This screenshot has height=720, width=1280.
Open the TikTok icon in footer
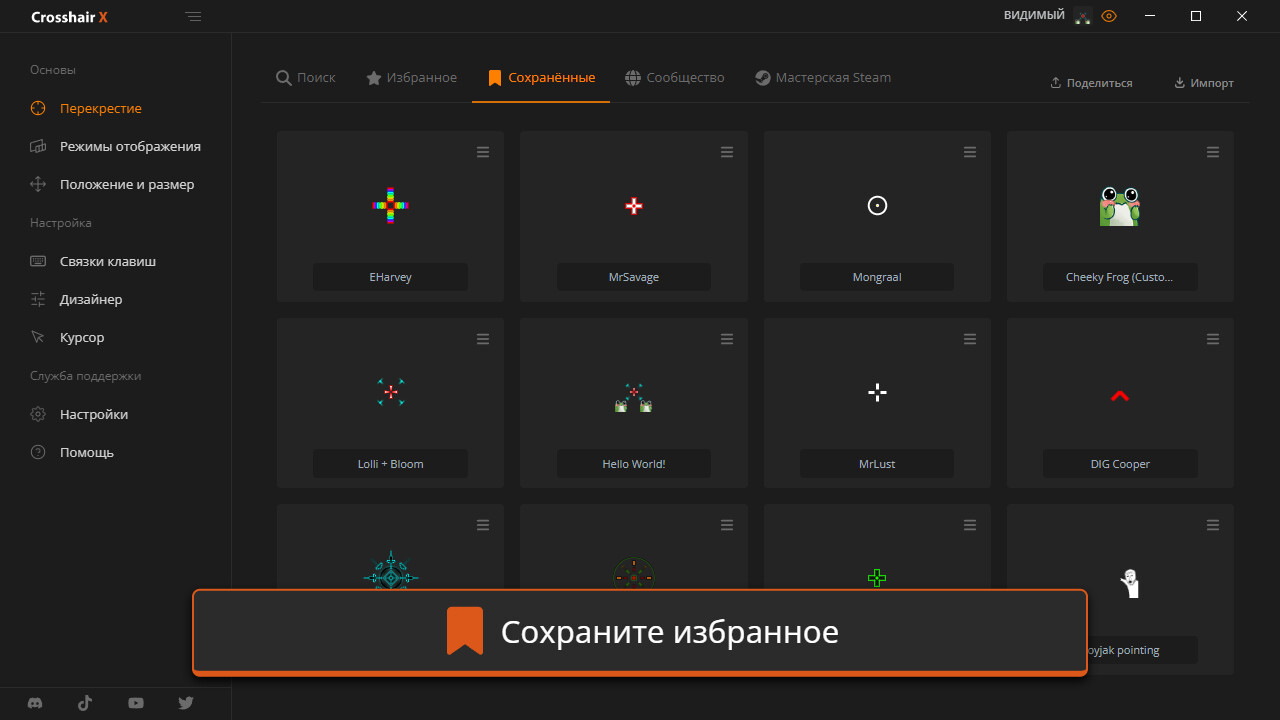coord(85,703)
